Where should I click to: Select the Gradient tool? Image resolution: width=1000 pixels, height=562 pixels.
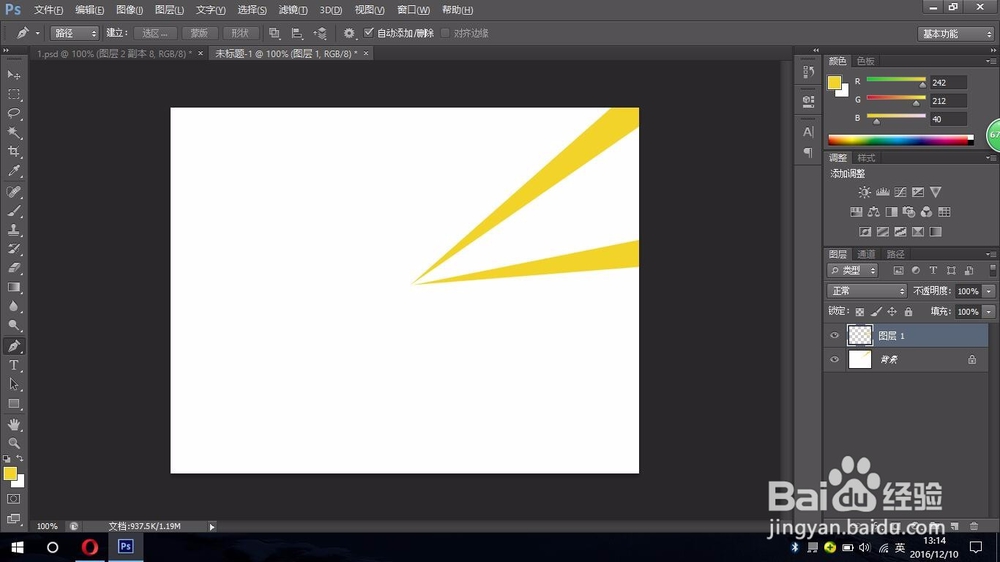tap(14, 287)
